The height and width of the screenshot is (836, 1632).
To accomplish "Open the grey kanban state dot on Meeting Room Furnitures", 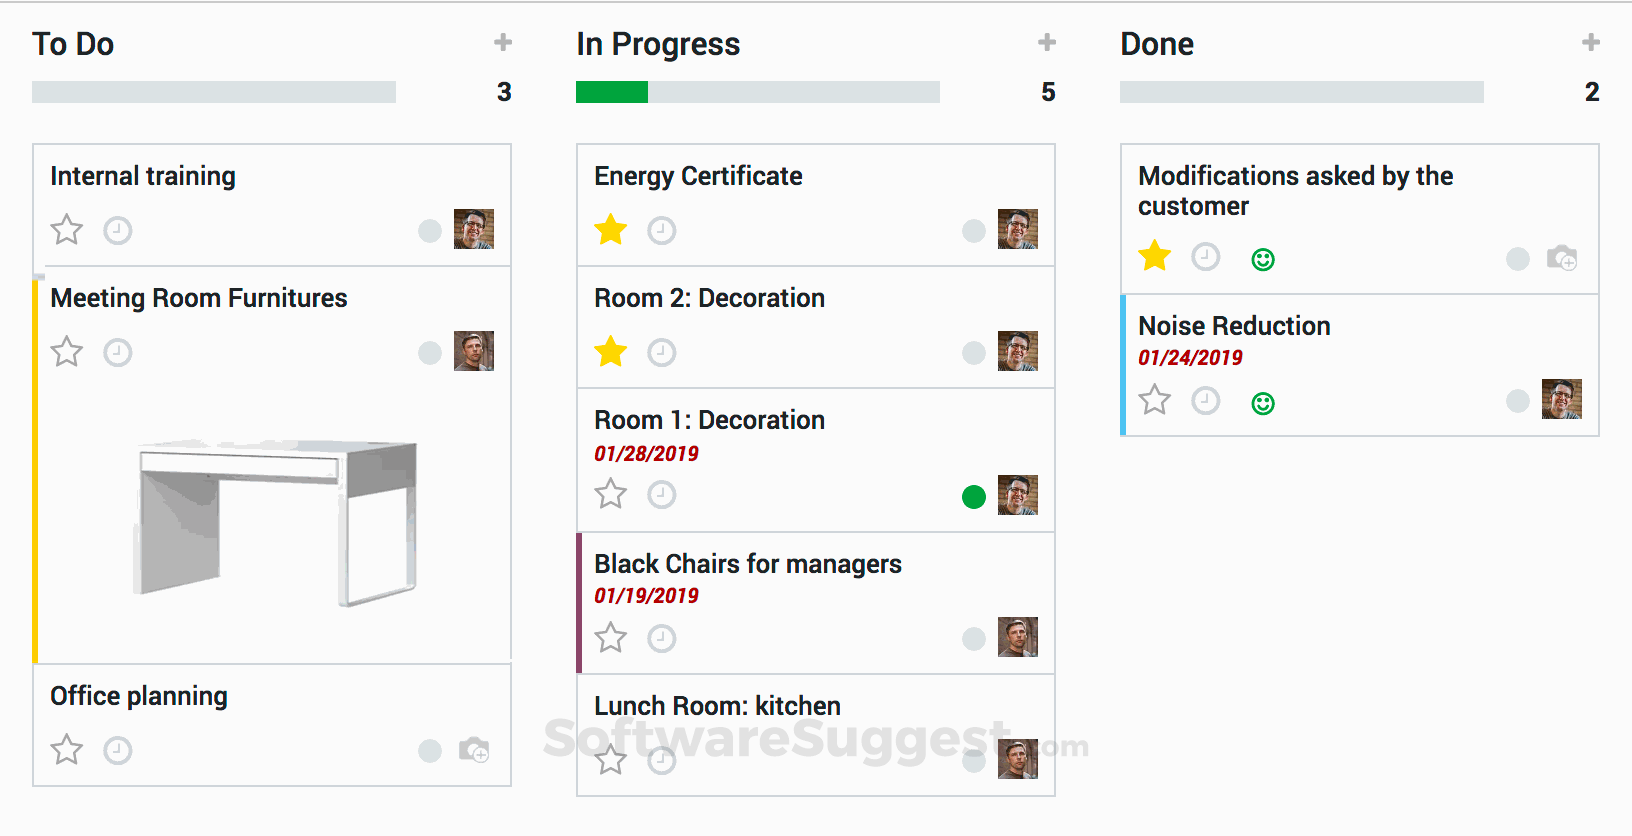I will pos(430,353).
